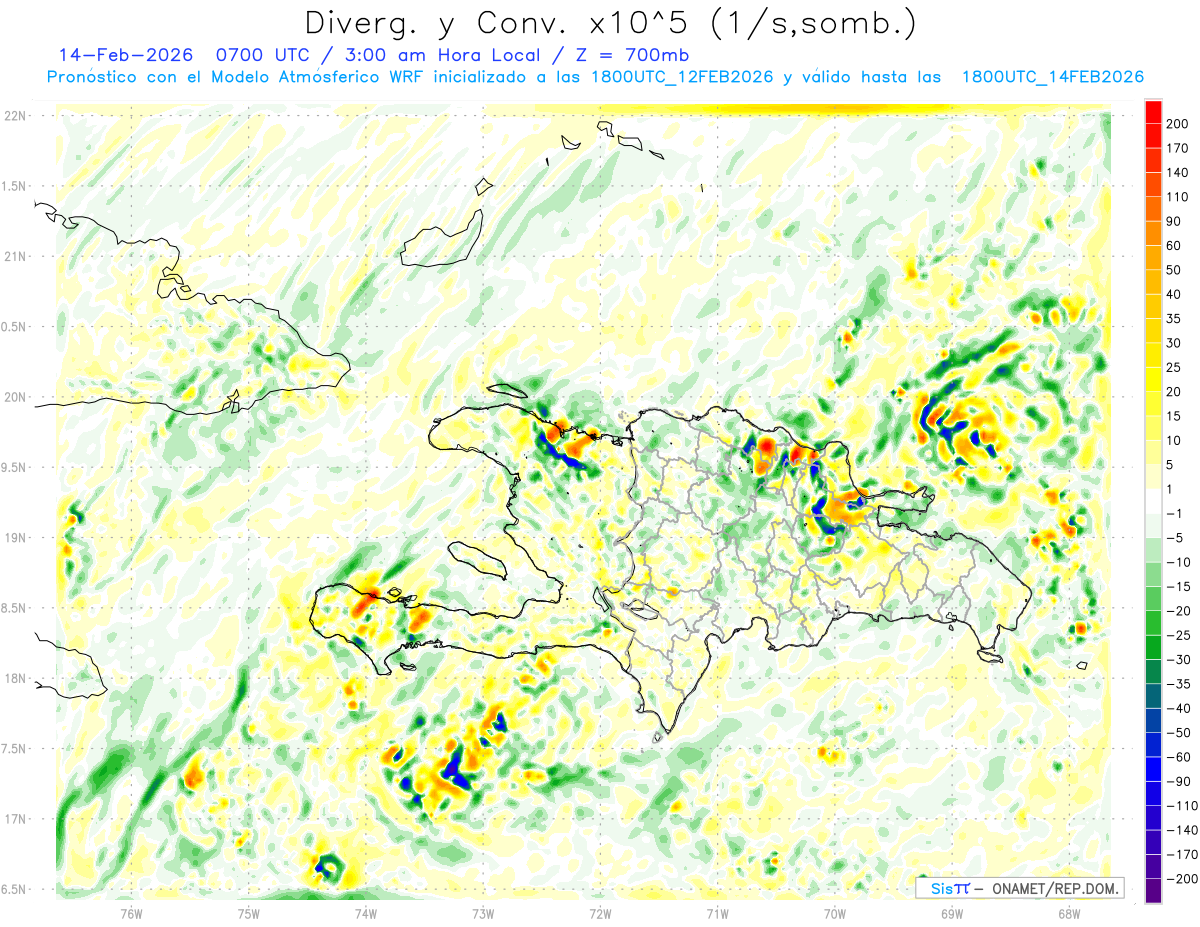Click the '-110' color scale value
Viewport: 1200px width, 927px height.
pos(1182,806)
